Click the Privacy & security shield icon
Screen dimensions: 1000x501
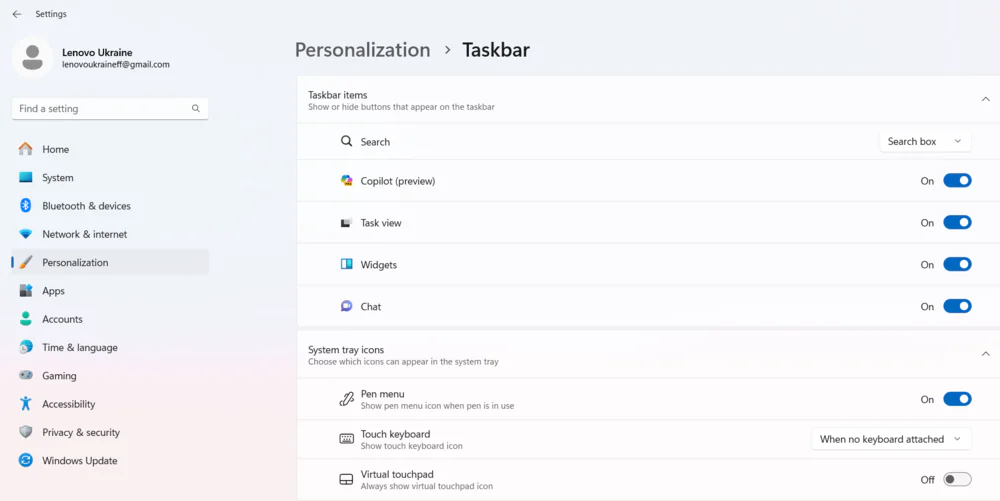pos(26,432)
